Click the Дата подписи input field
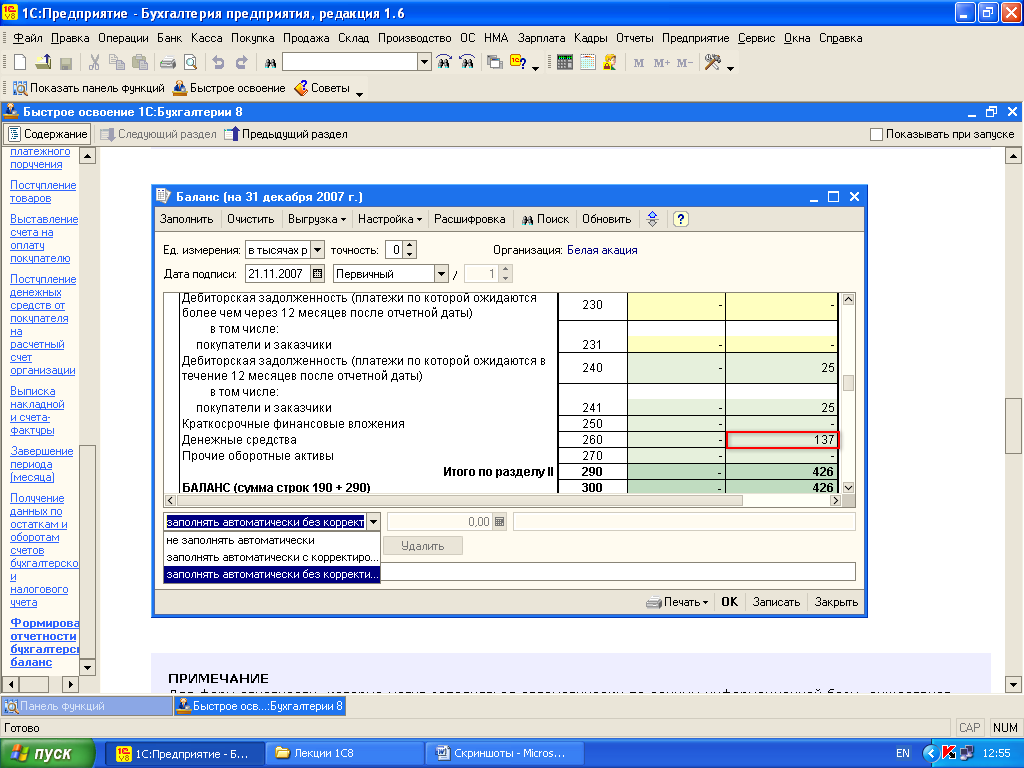Screen dimensions: 1024x768 coord(278,274)
